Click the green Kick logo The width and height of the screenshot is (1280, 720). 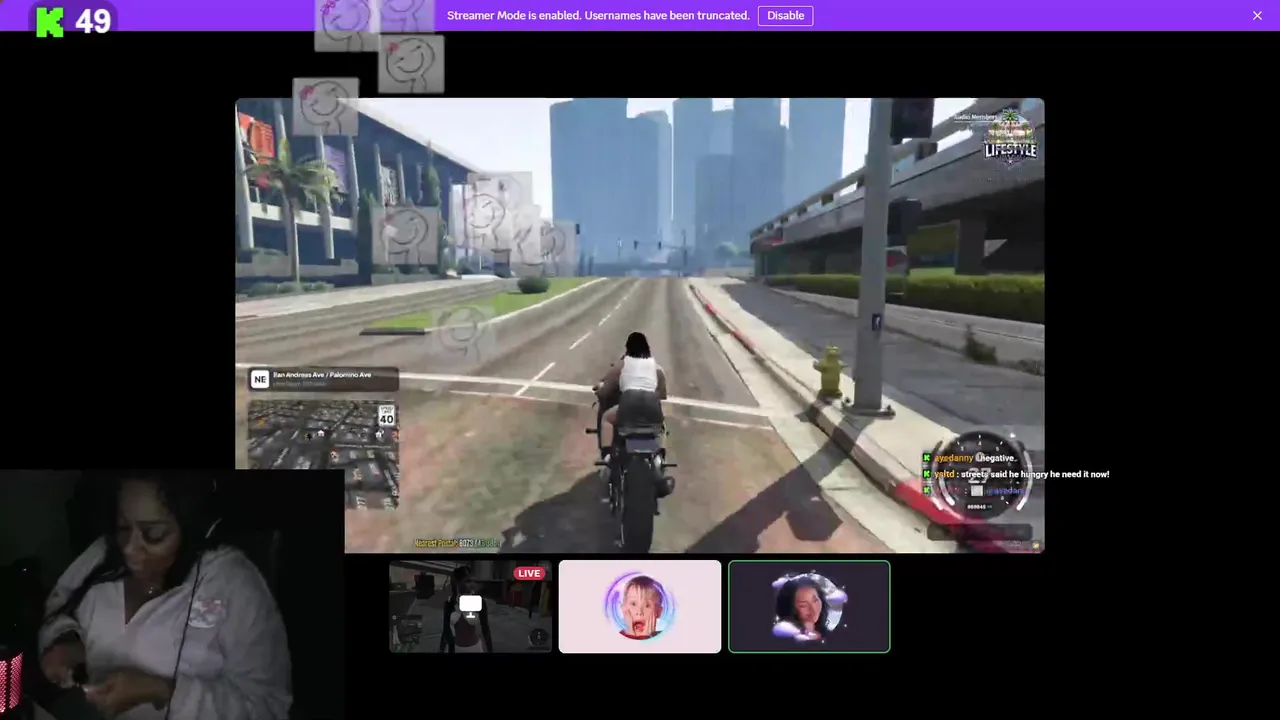click(50, 22)
